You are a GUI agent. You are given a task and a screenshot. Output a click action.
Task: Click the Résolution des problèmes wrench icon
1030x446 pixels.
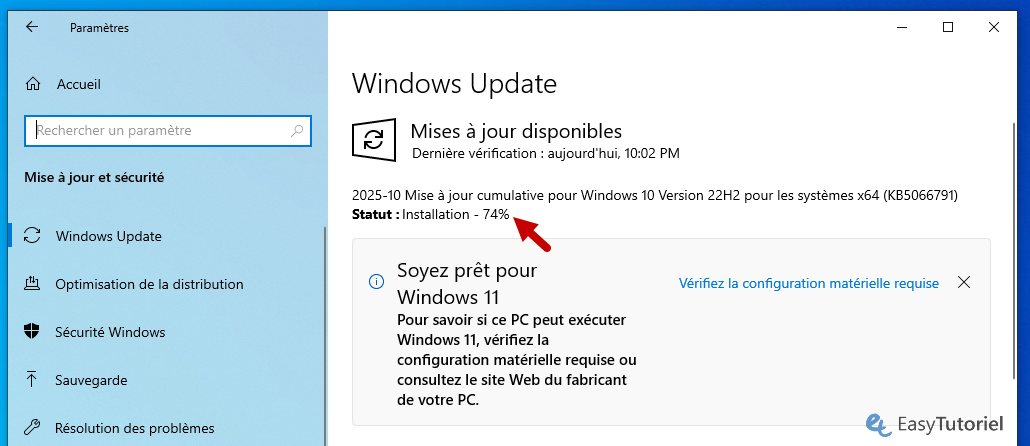point(33,428)
